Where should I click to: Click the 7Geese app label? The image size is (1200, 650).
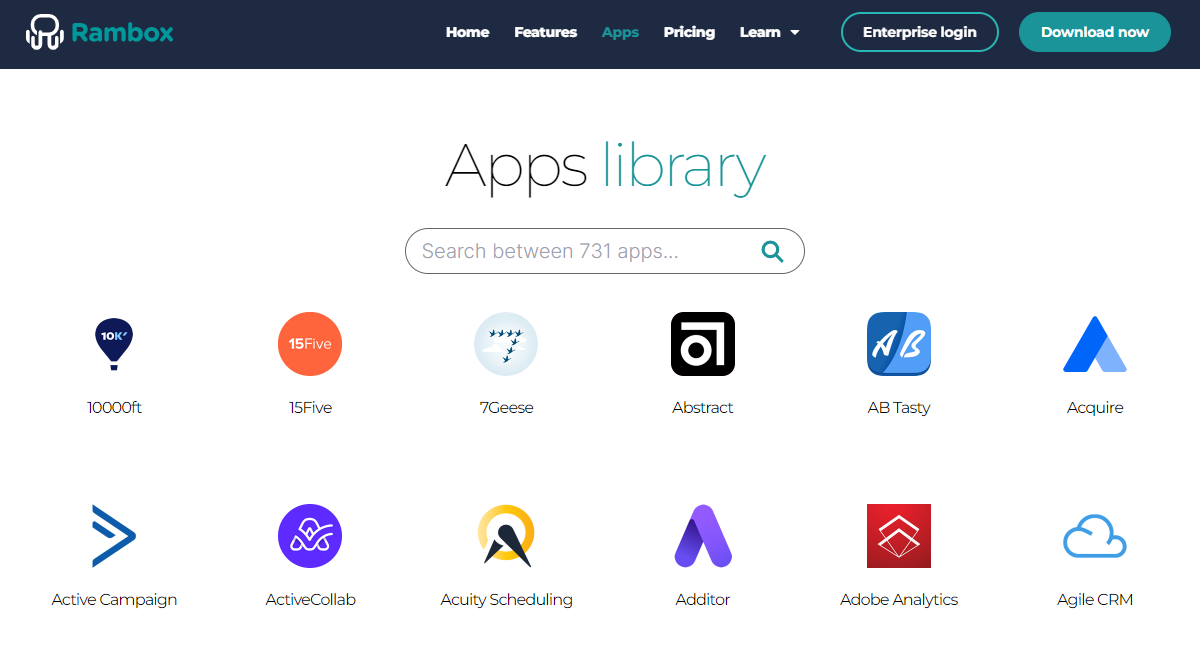(506, 408)
